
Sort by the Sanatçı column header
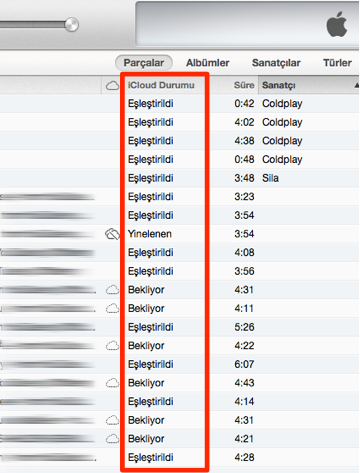tap(279, 85)
